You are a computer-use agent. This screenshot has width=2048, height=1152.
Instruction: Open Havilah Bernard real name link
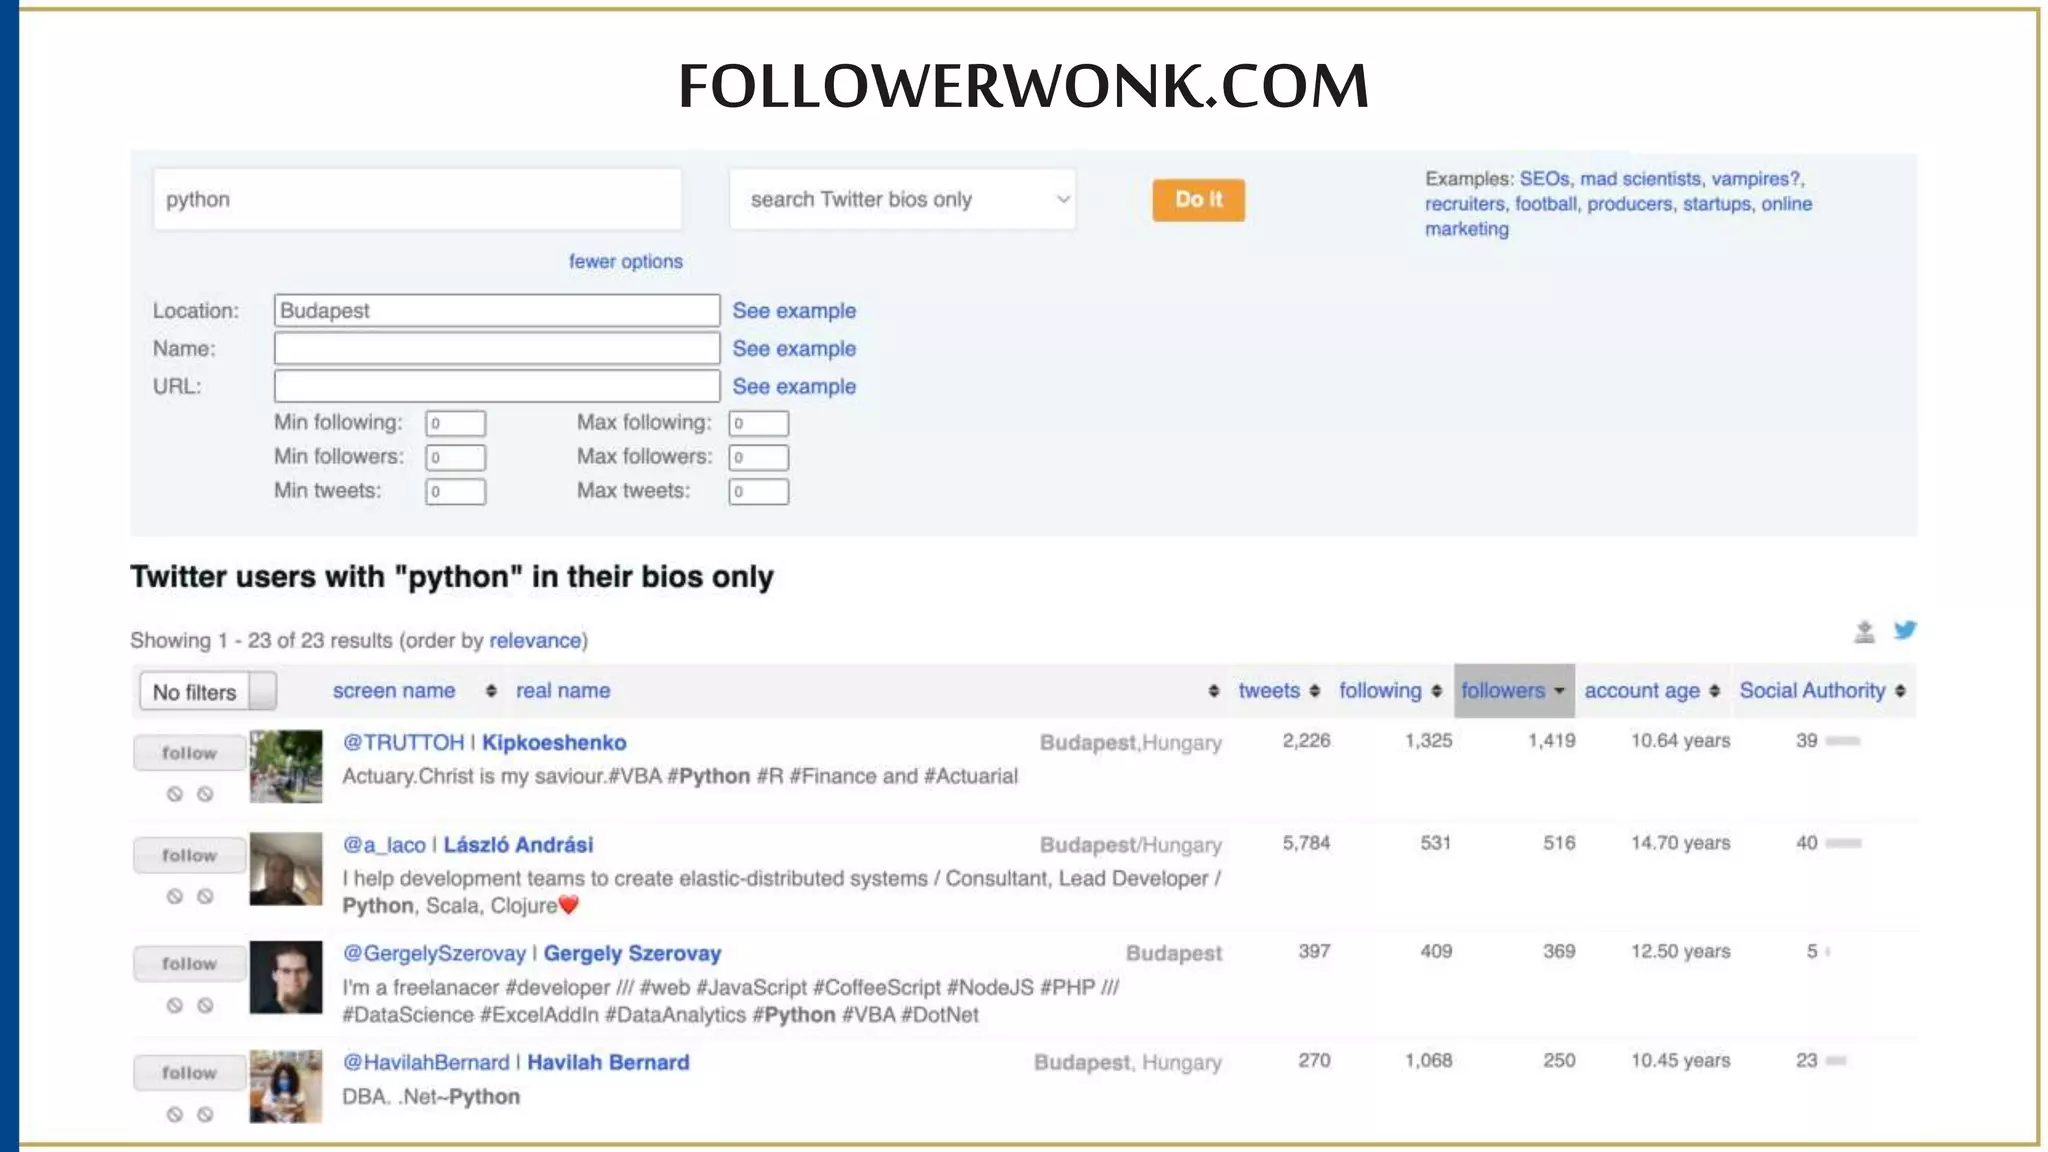click(608, 1063)
